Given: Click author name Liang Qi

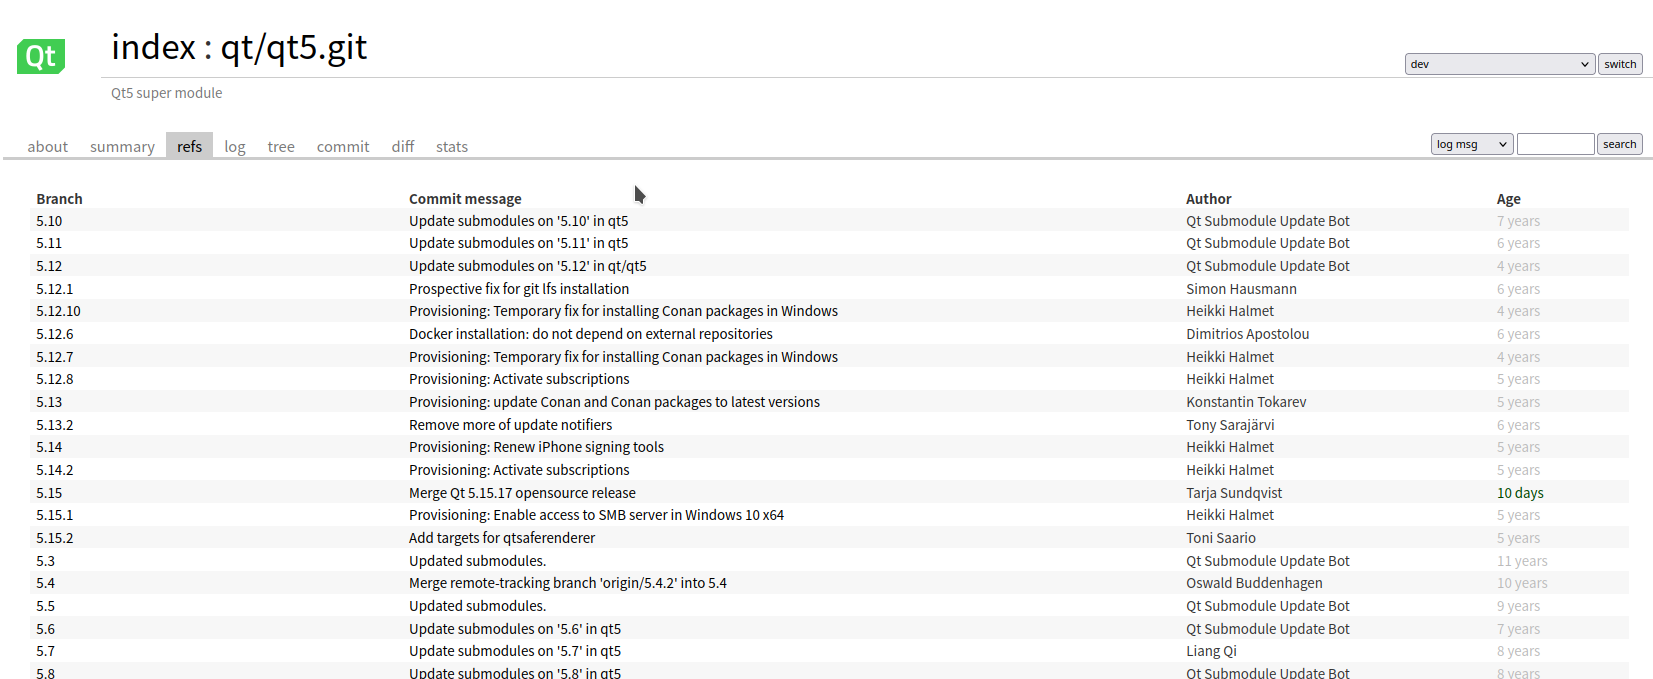Looking at the screenshot, I should point(1211,651).
